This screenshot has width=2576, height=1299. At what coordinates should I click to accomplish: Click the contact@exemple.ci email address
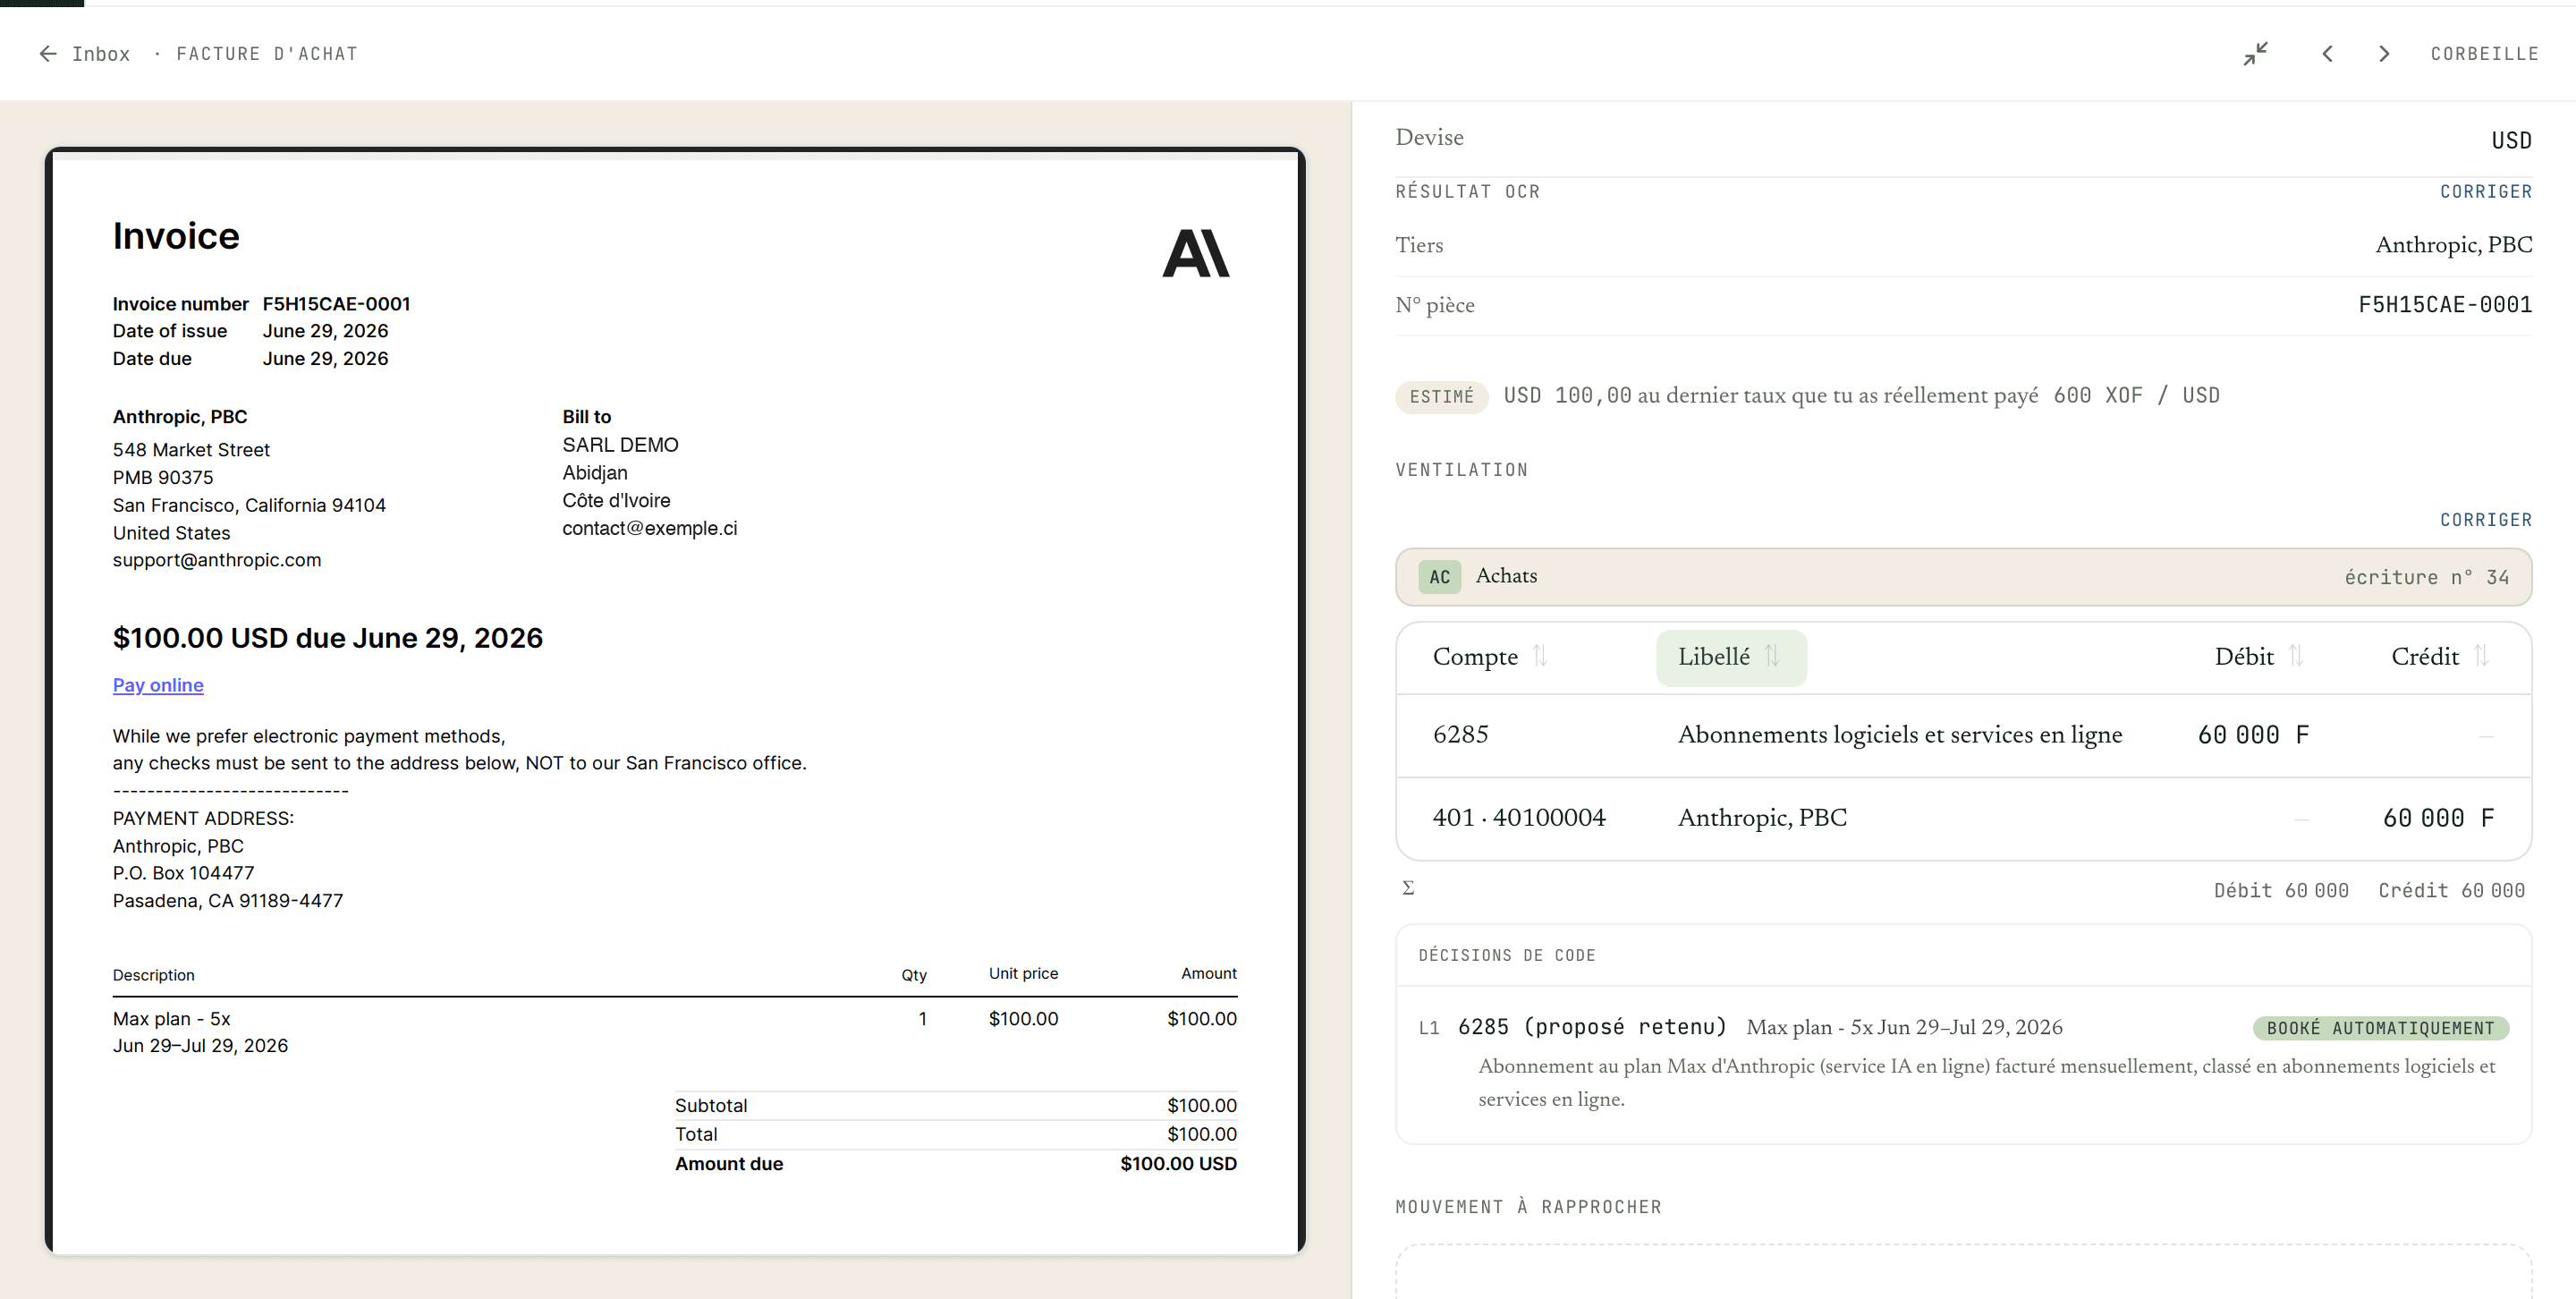pyautogui.click(x=649, y=528)
